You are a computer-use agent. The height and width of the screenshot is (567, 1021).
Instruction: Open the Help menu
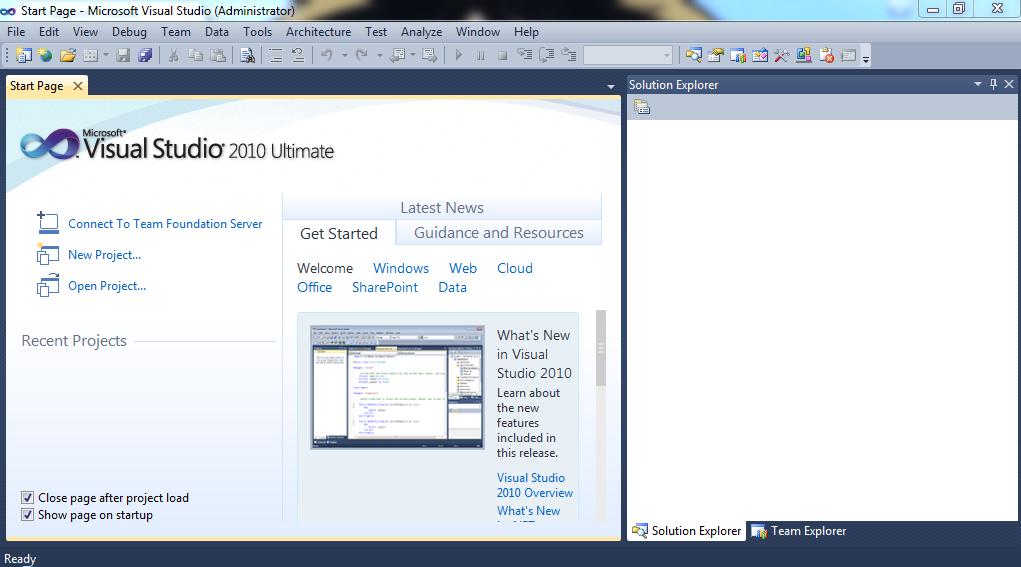point(526,32)
